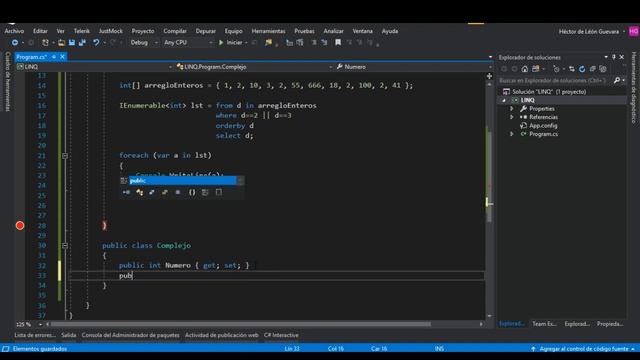Toggle the first filter icon in IntelliSense popup

tap(127, 192)
